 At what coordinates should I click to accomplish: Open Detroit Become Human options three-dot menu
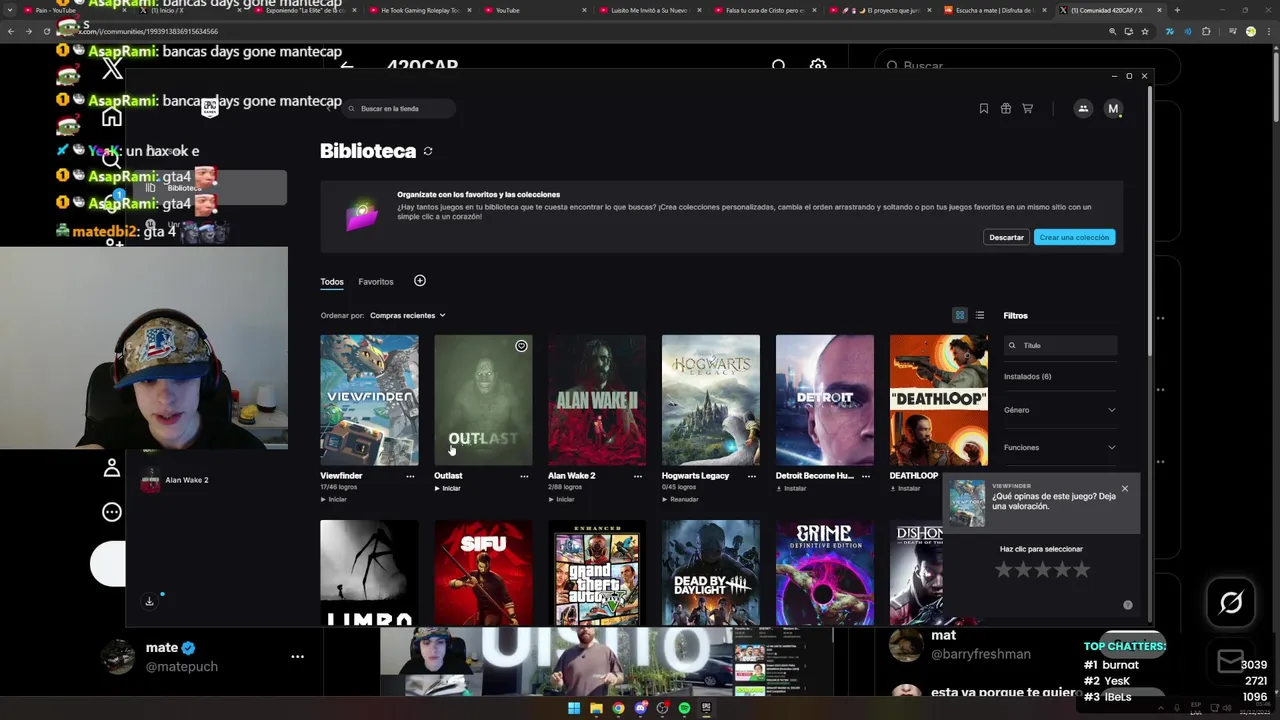point(866,476)
